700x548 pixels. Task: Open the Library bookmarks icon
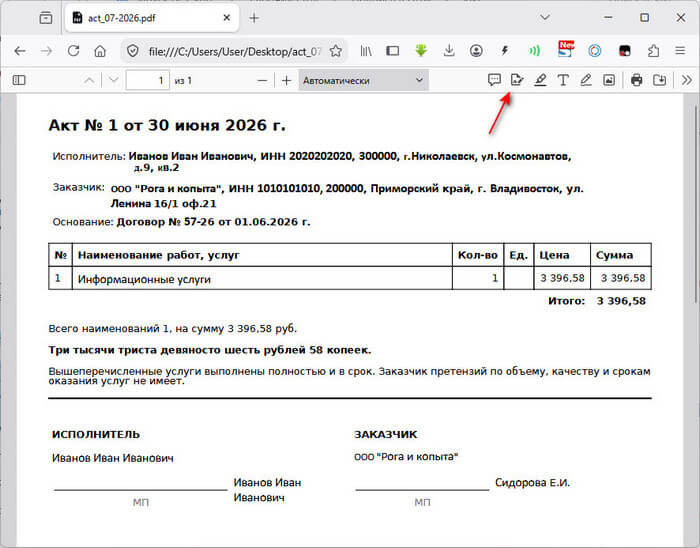pos(366,51)
